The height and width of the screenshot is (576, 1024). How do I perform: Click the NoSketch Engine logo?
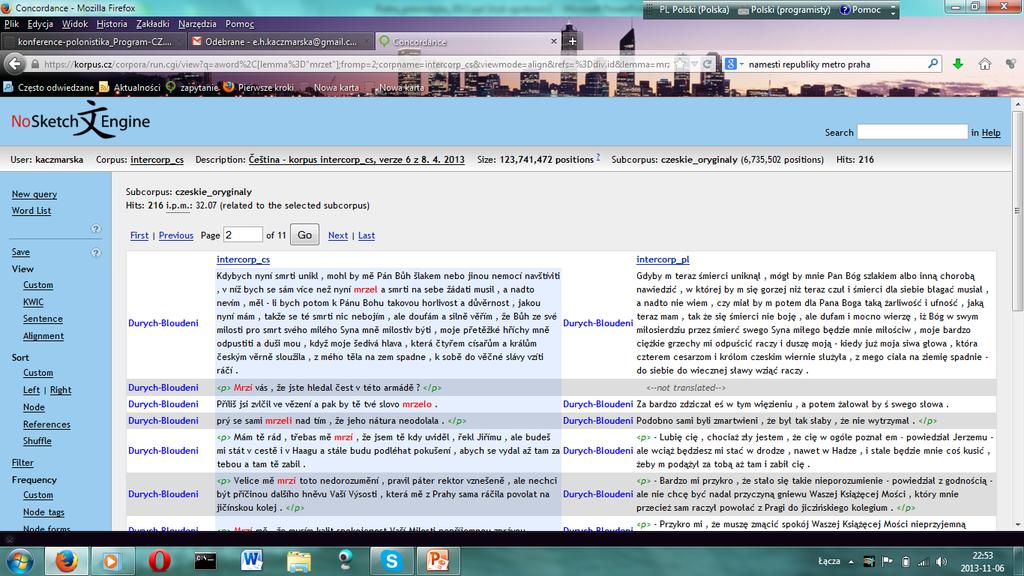tap(80, 120)
